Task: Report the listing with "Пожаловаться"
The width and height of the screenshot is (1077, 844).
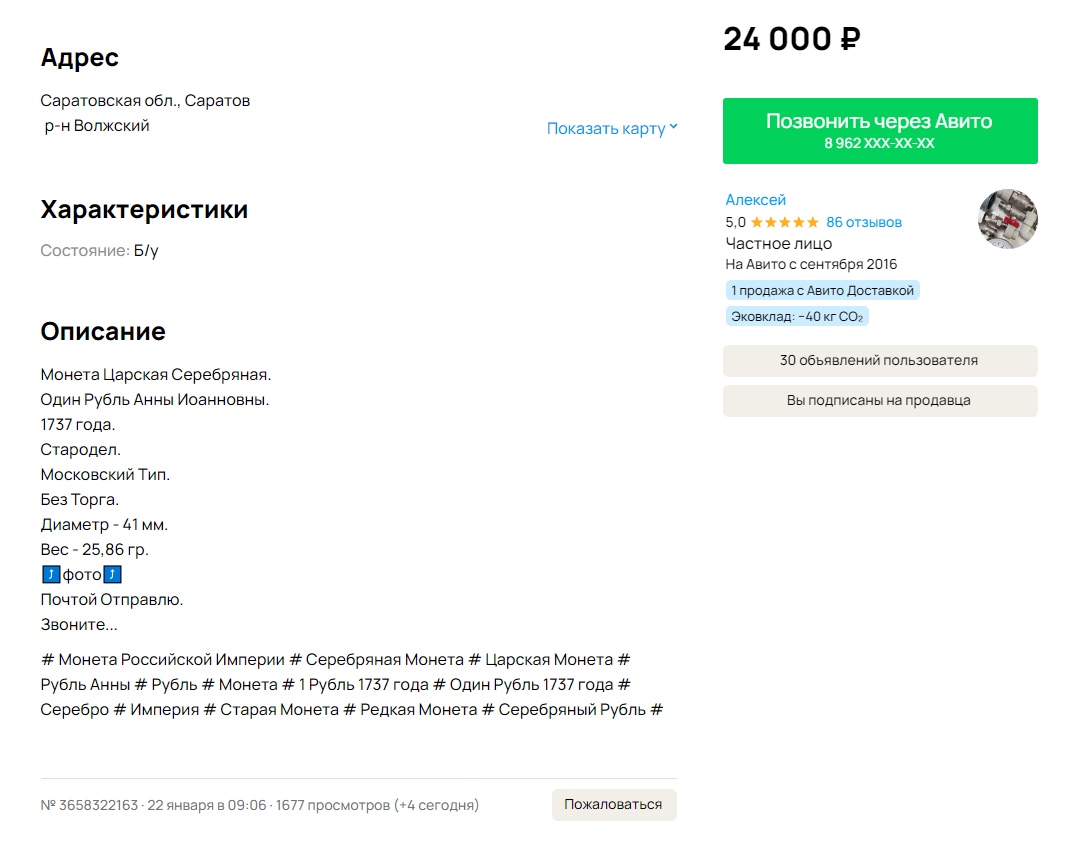Action: coord(613,805)
